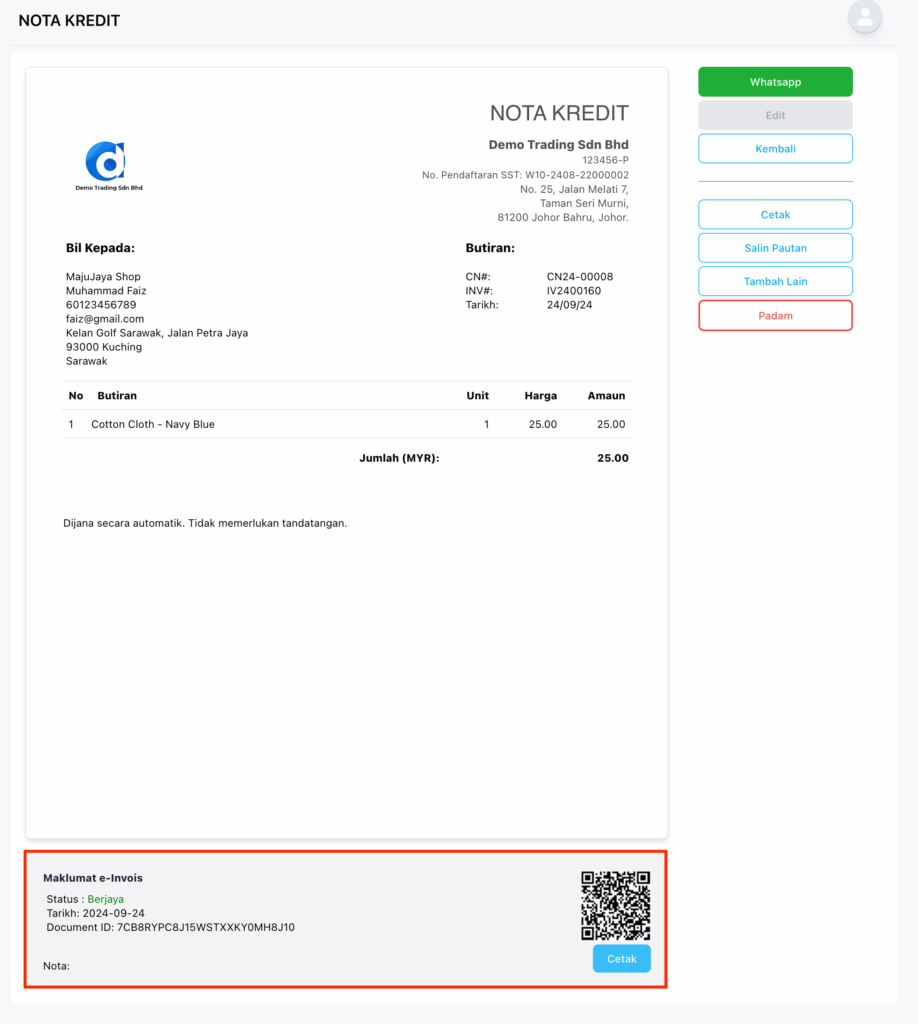
Task: Click the Berjaya status text
Action: (x=106, y=899)
